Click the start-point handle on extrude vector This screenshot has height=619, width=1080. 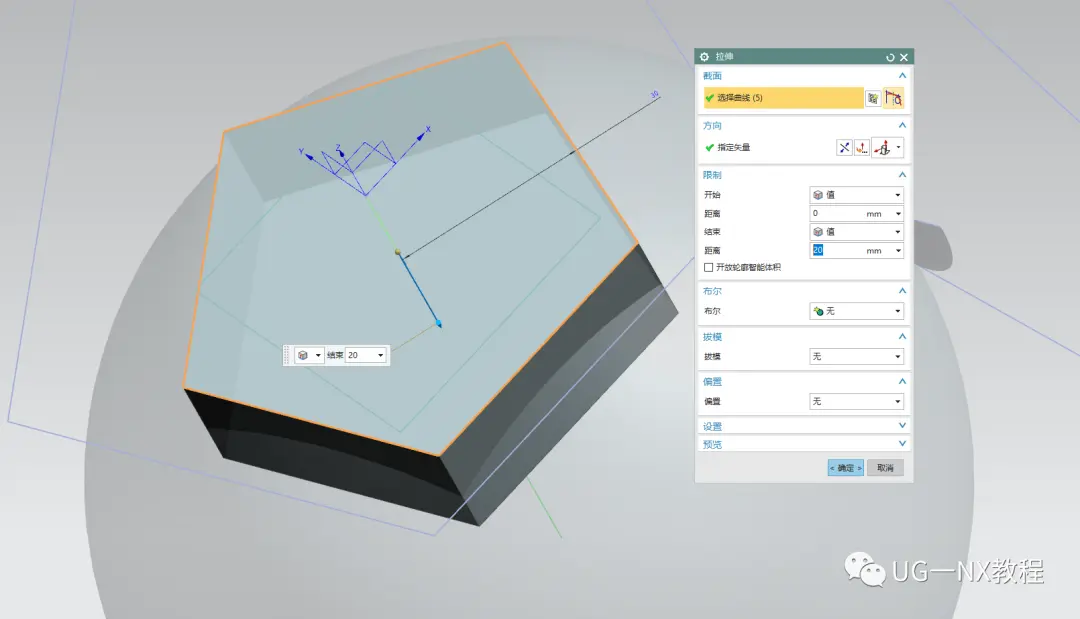pos(397,252)
